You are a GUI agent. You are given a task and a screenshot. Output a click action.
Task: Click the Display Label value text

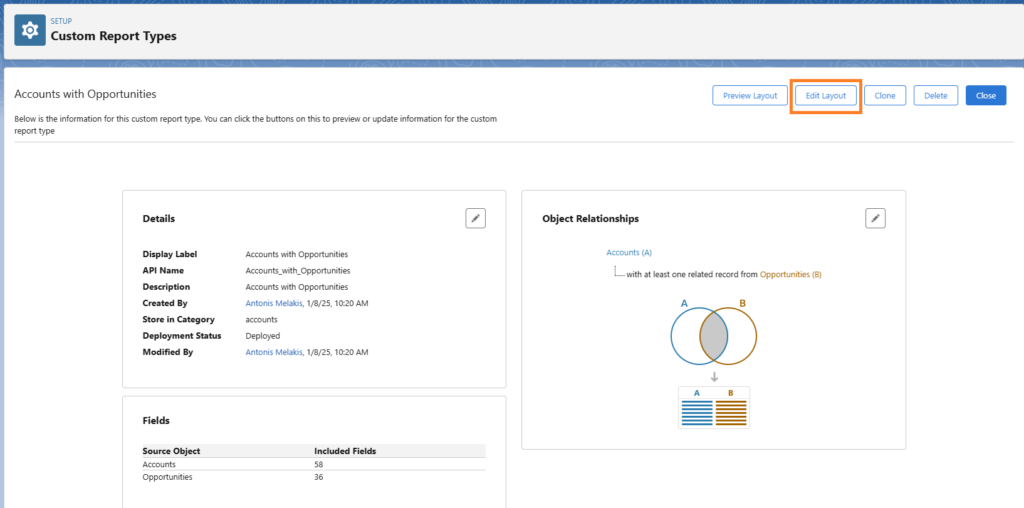(x=296, y=254)
